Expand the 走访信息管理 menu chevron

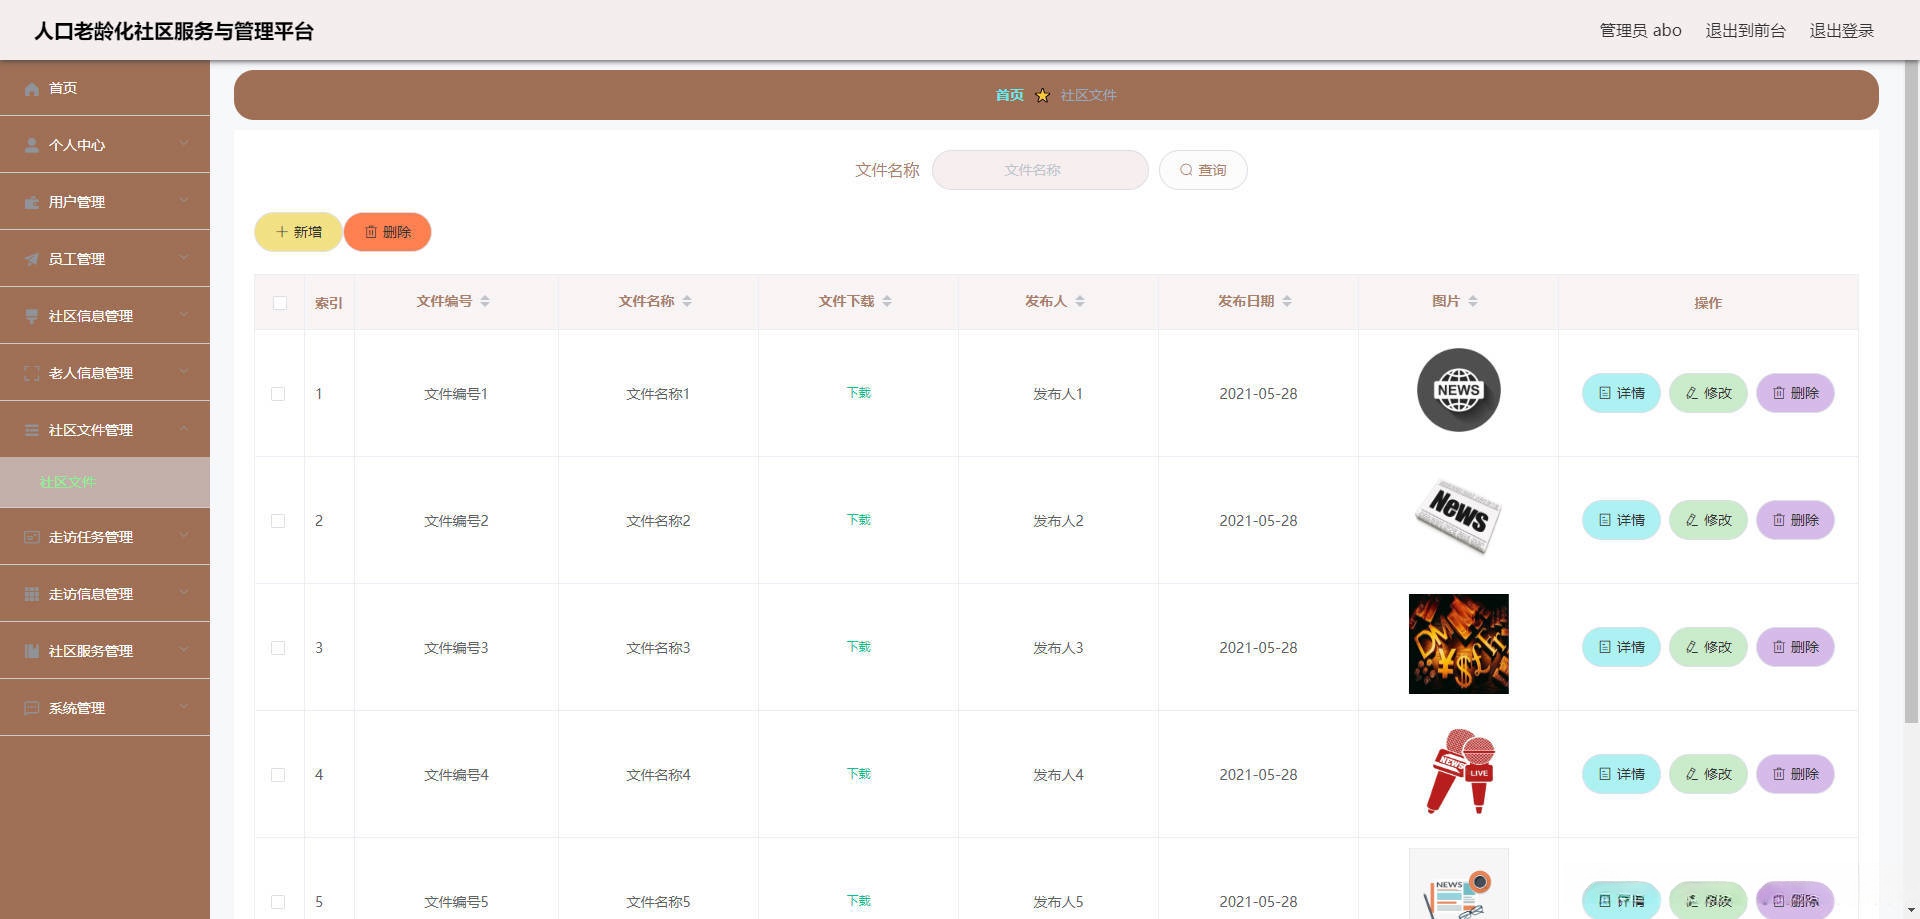click(x=184, y=593)
